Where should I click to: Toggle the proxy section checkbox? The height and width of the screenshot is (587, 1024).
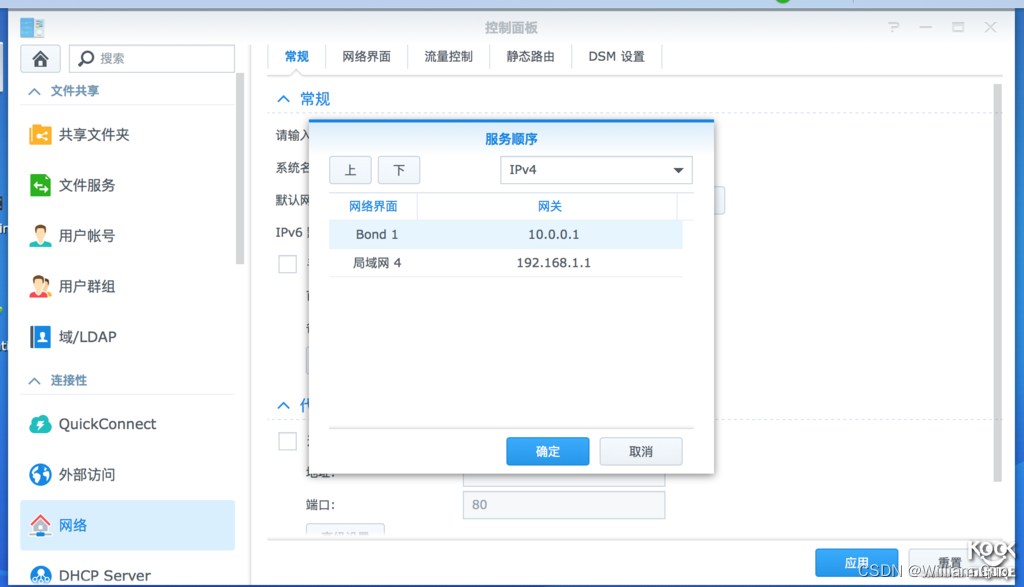tap(288, 441)
